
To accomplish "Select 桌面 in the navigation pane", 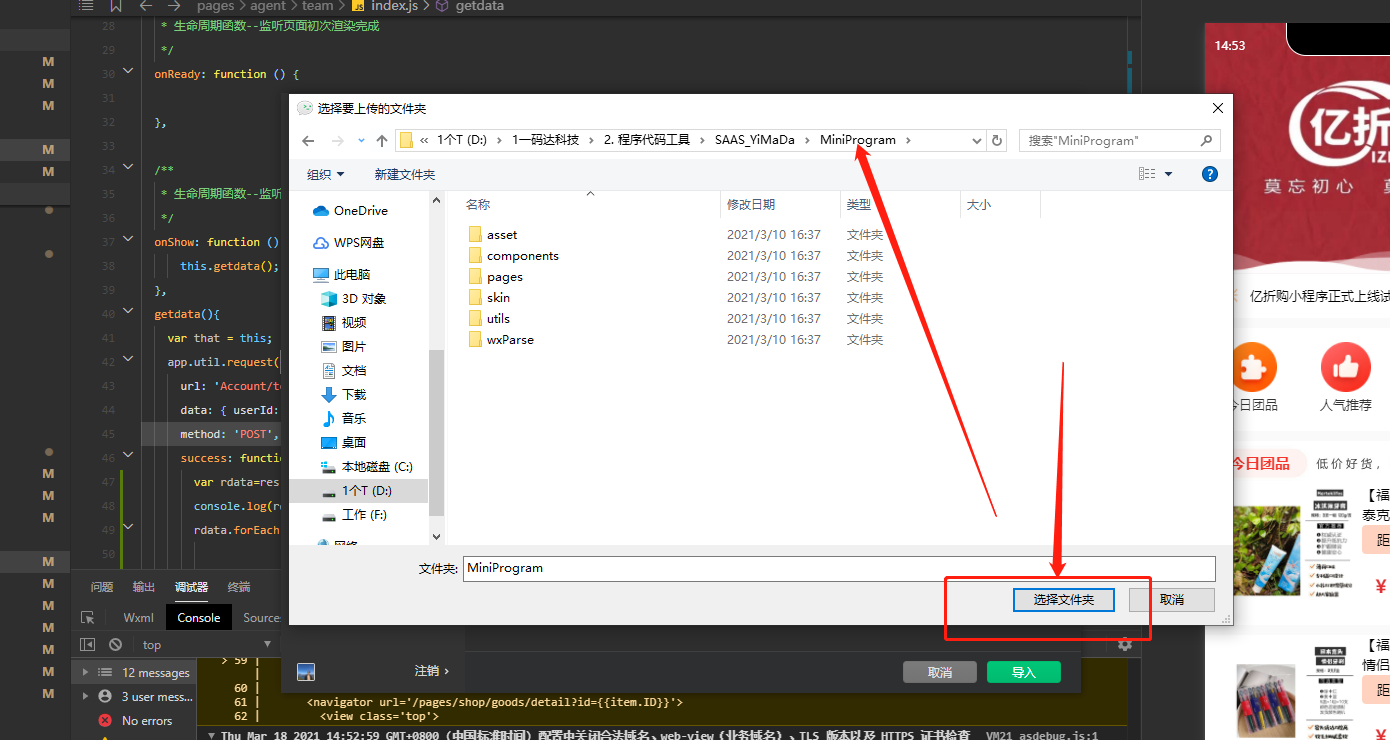I will click(353, 442).
